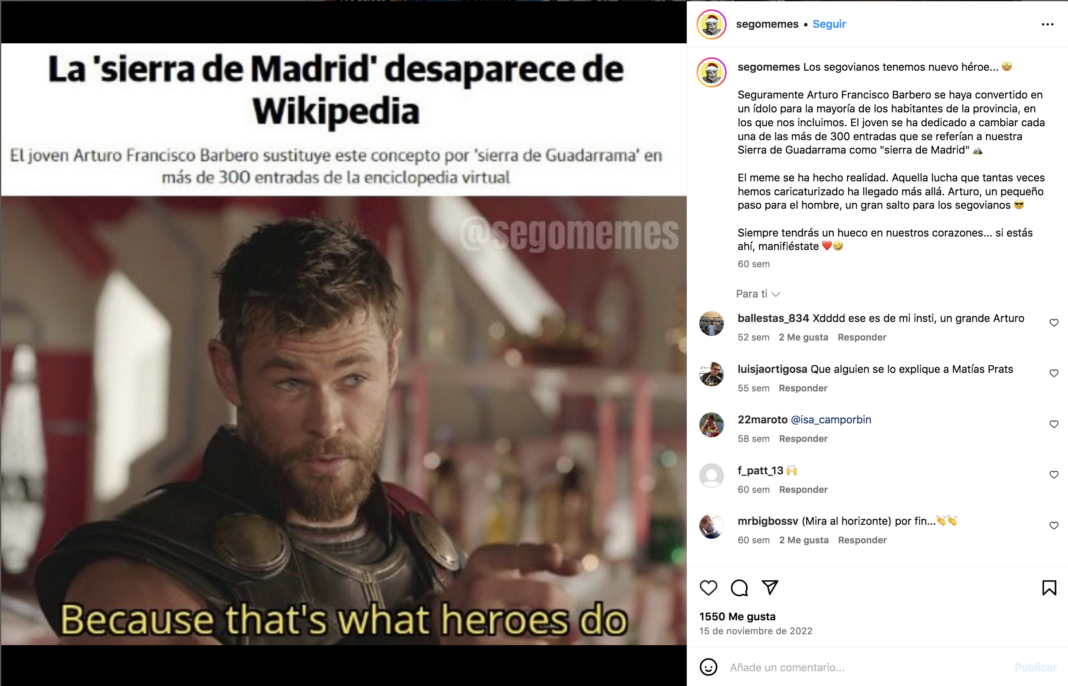Like the post with the heart icon
This screenshot has width=1068, height=686.
708,587
